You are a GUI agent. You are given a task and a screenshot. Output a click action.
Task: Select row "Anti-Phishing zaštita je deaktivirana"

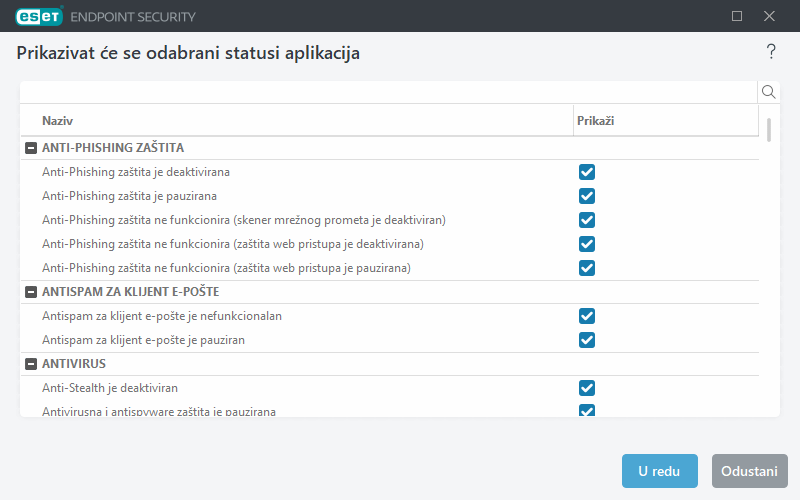coord(390,172)
